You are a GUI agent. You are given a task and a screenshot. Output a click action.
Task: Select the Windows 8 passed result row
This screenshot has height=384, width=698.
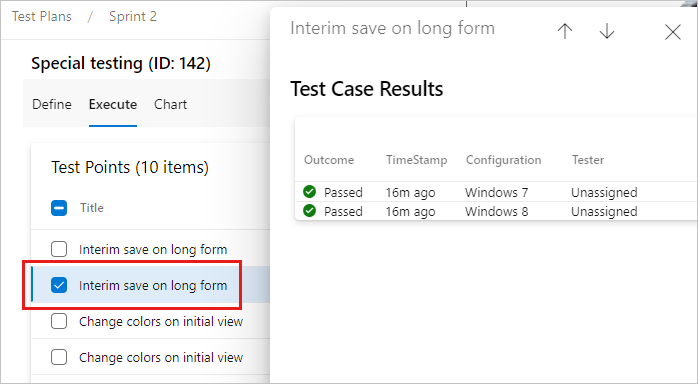(x=496, y=211)
